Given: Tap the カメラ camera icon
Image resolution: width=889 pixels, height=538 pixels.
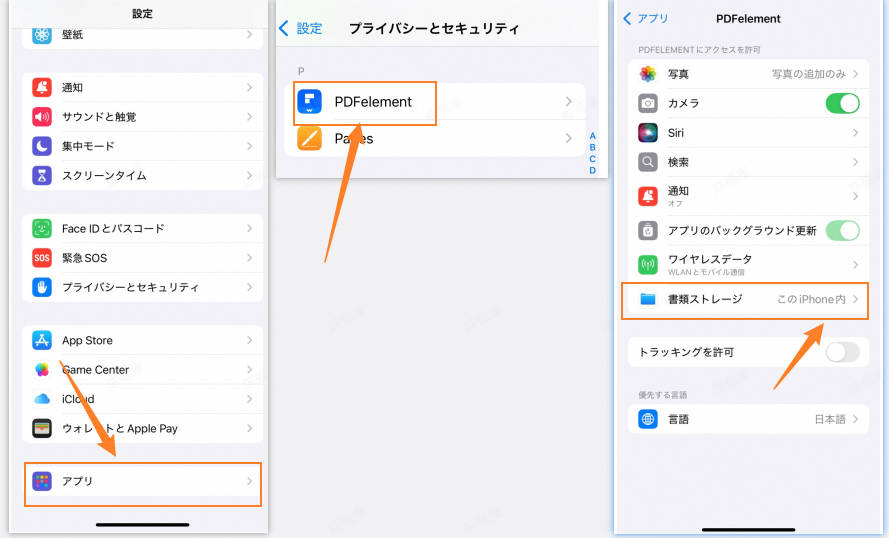Looking at the screenshot, I should point(647,103).
